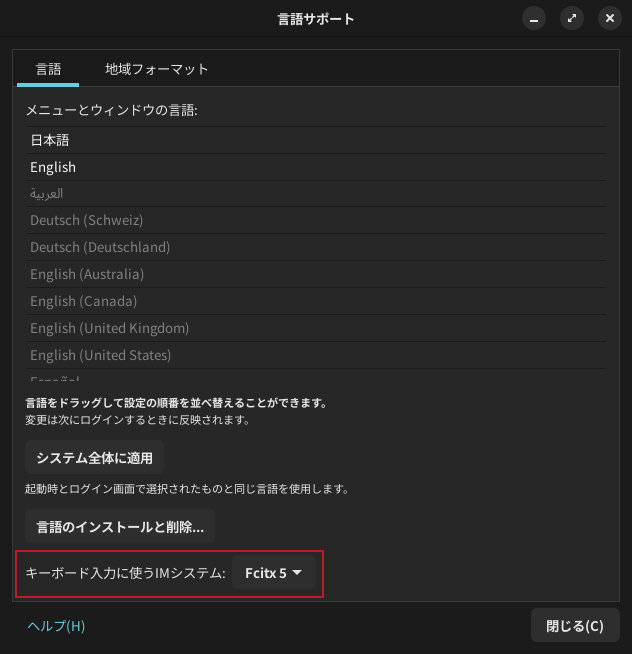Image resolution: width=632 pixels, height=654 pixels.
Task: Open the 地域フォーマット tab
Action: pos(157,69)
